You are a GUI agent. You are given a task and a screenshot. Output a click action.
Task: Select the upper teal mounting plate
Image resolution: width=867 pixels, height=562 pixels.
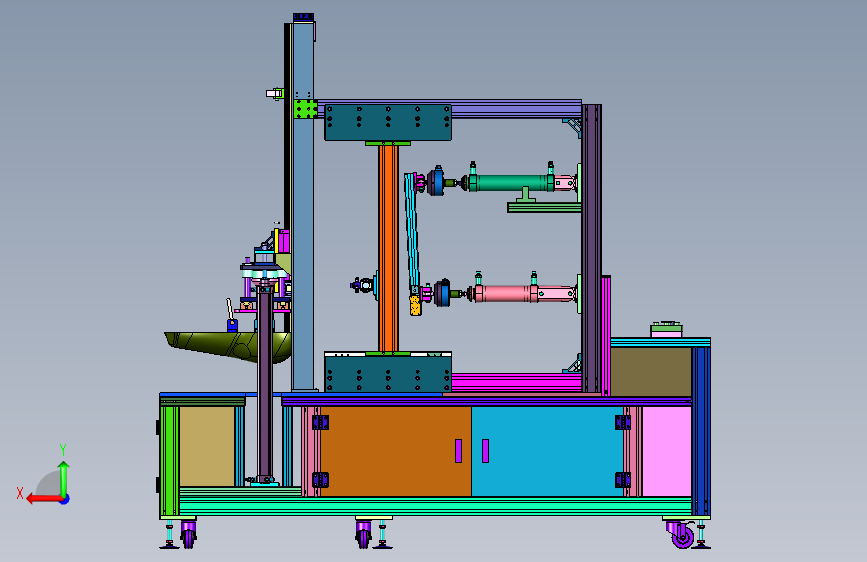coord(388,122)
